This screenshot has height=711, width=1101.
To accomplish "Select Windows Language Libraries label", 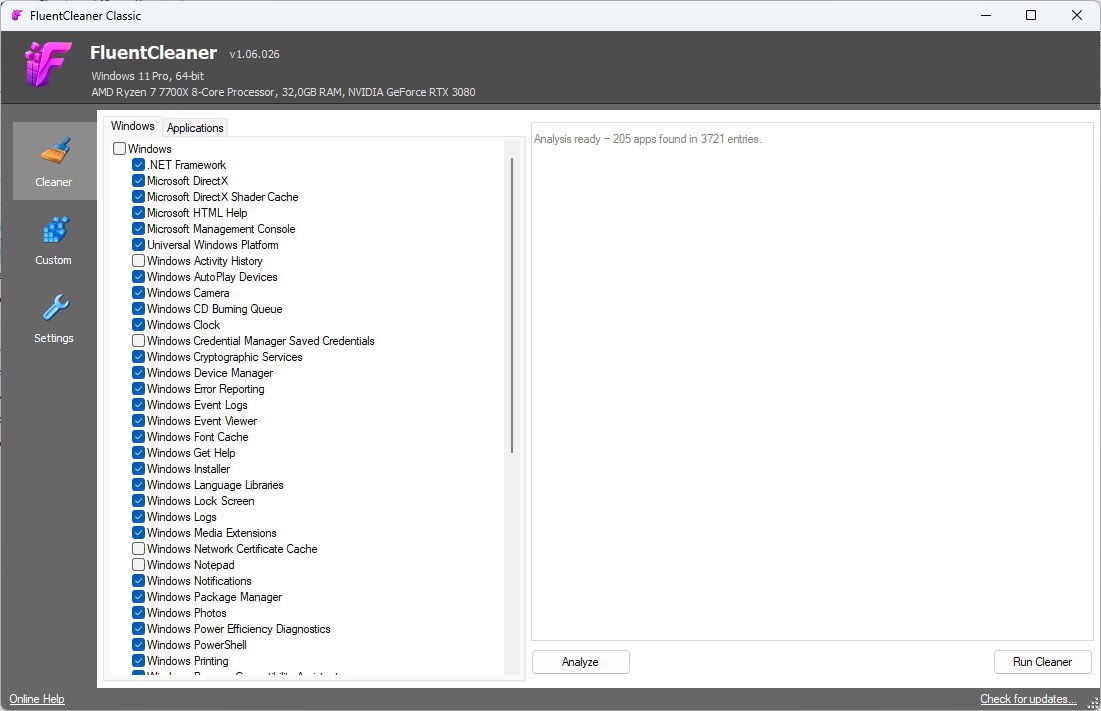I will click(x=215, y=485).
